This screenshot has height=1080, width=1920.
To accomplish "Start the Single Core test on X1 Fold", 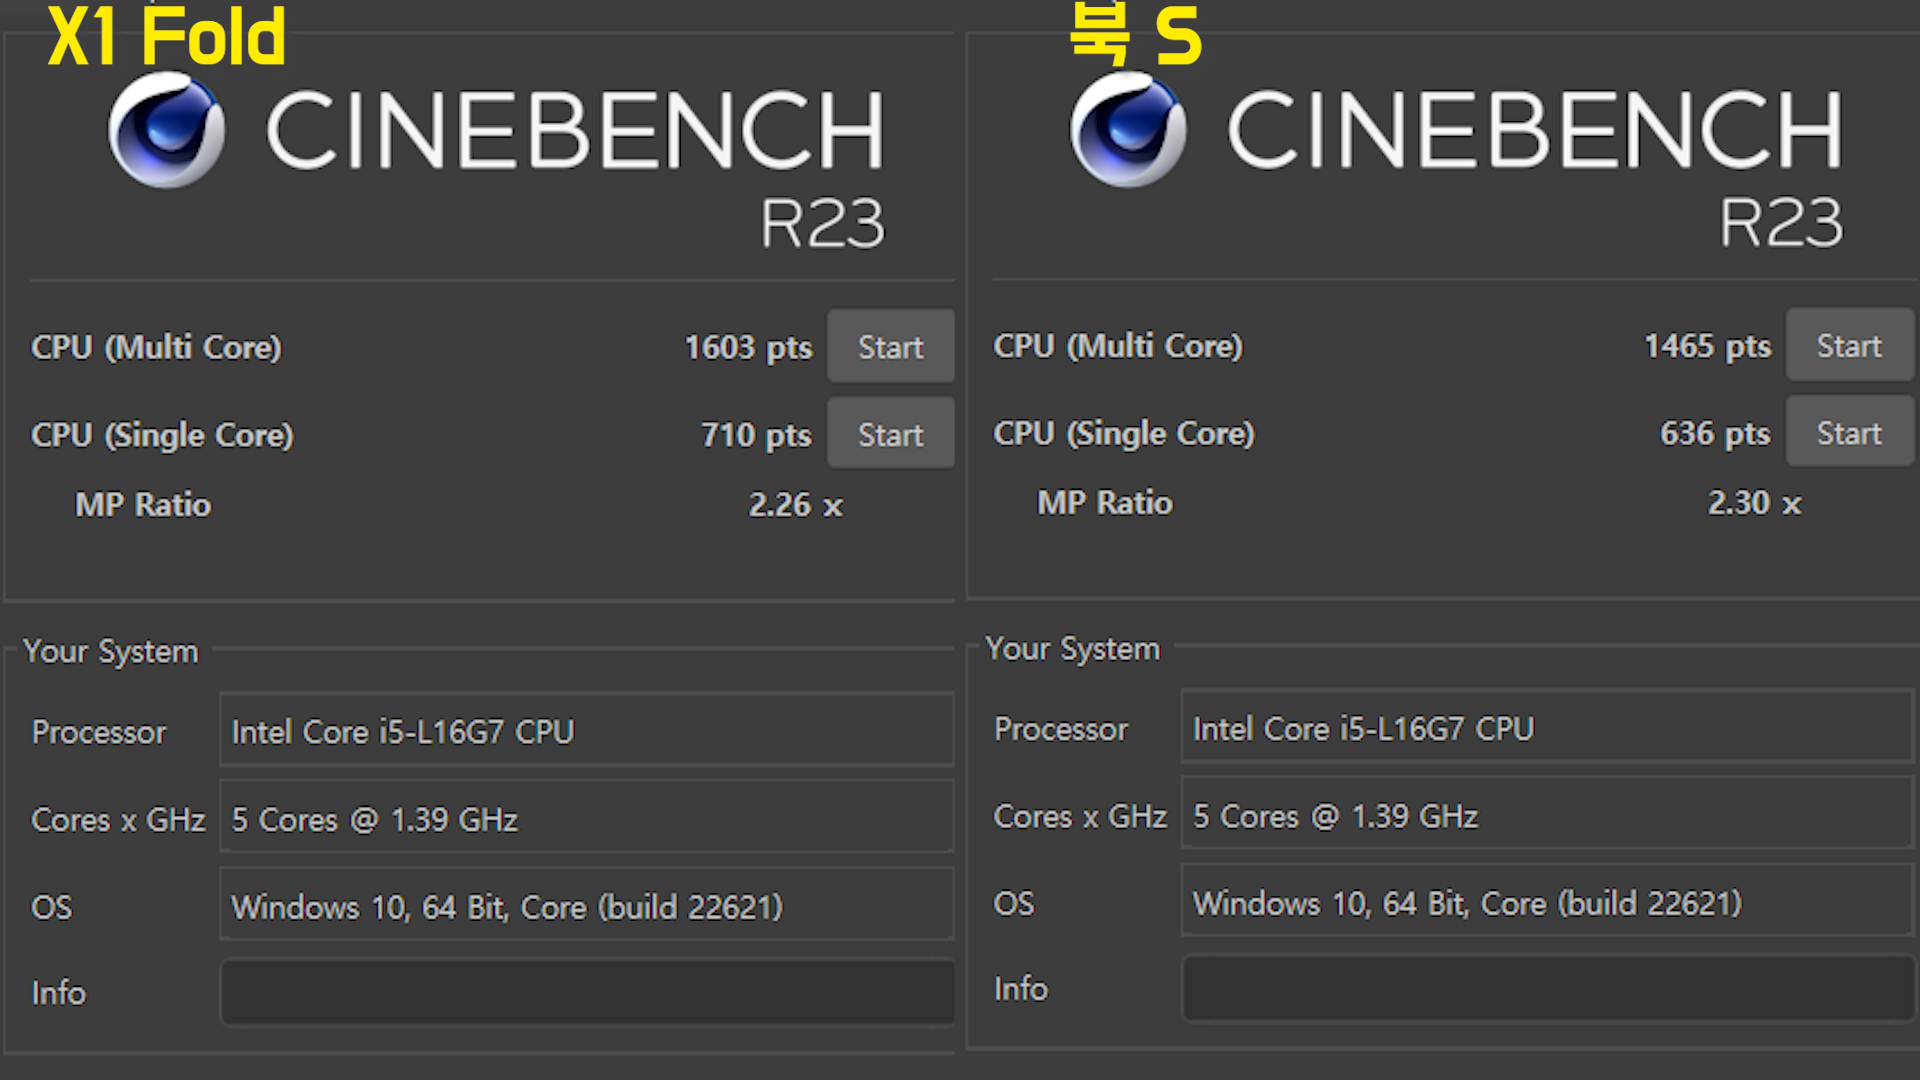I will (x=890, y=434).
